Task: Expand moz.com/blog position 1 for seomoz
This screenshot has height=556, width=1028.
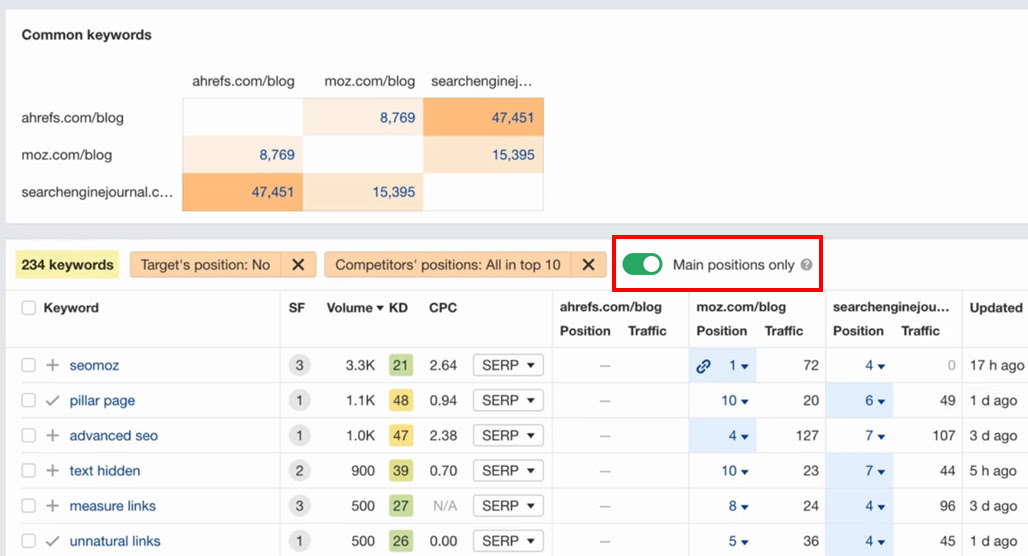Action: pos(738,365)
